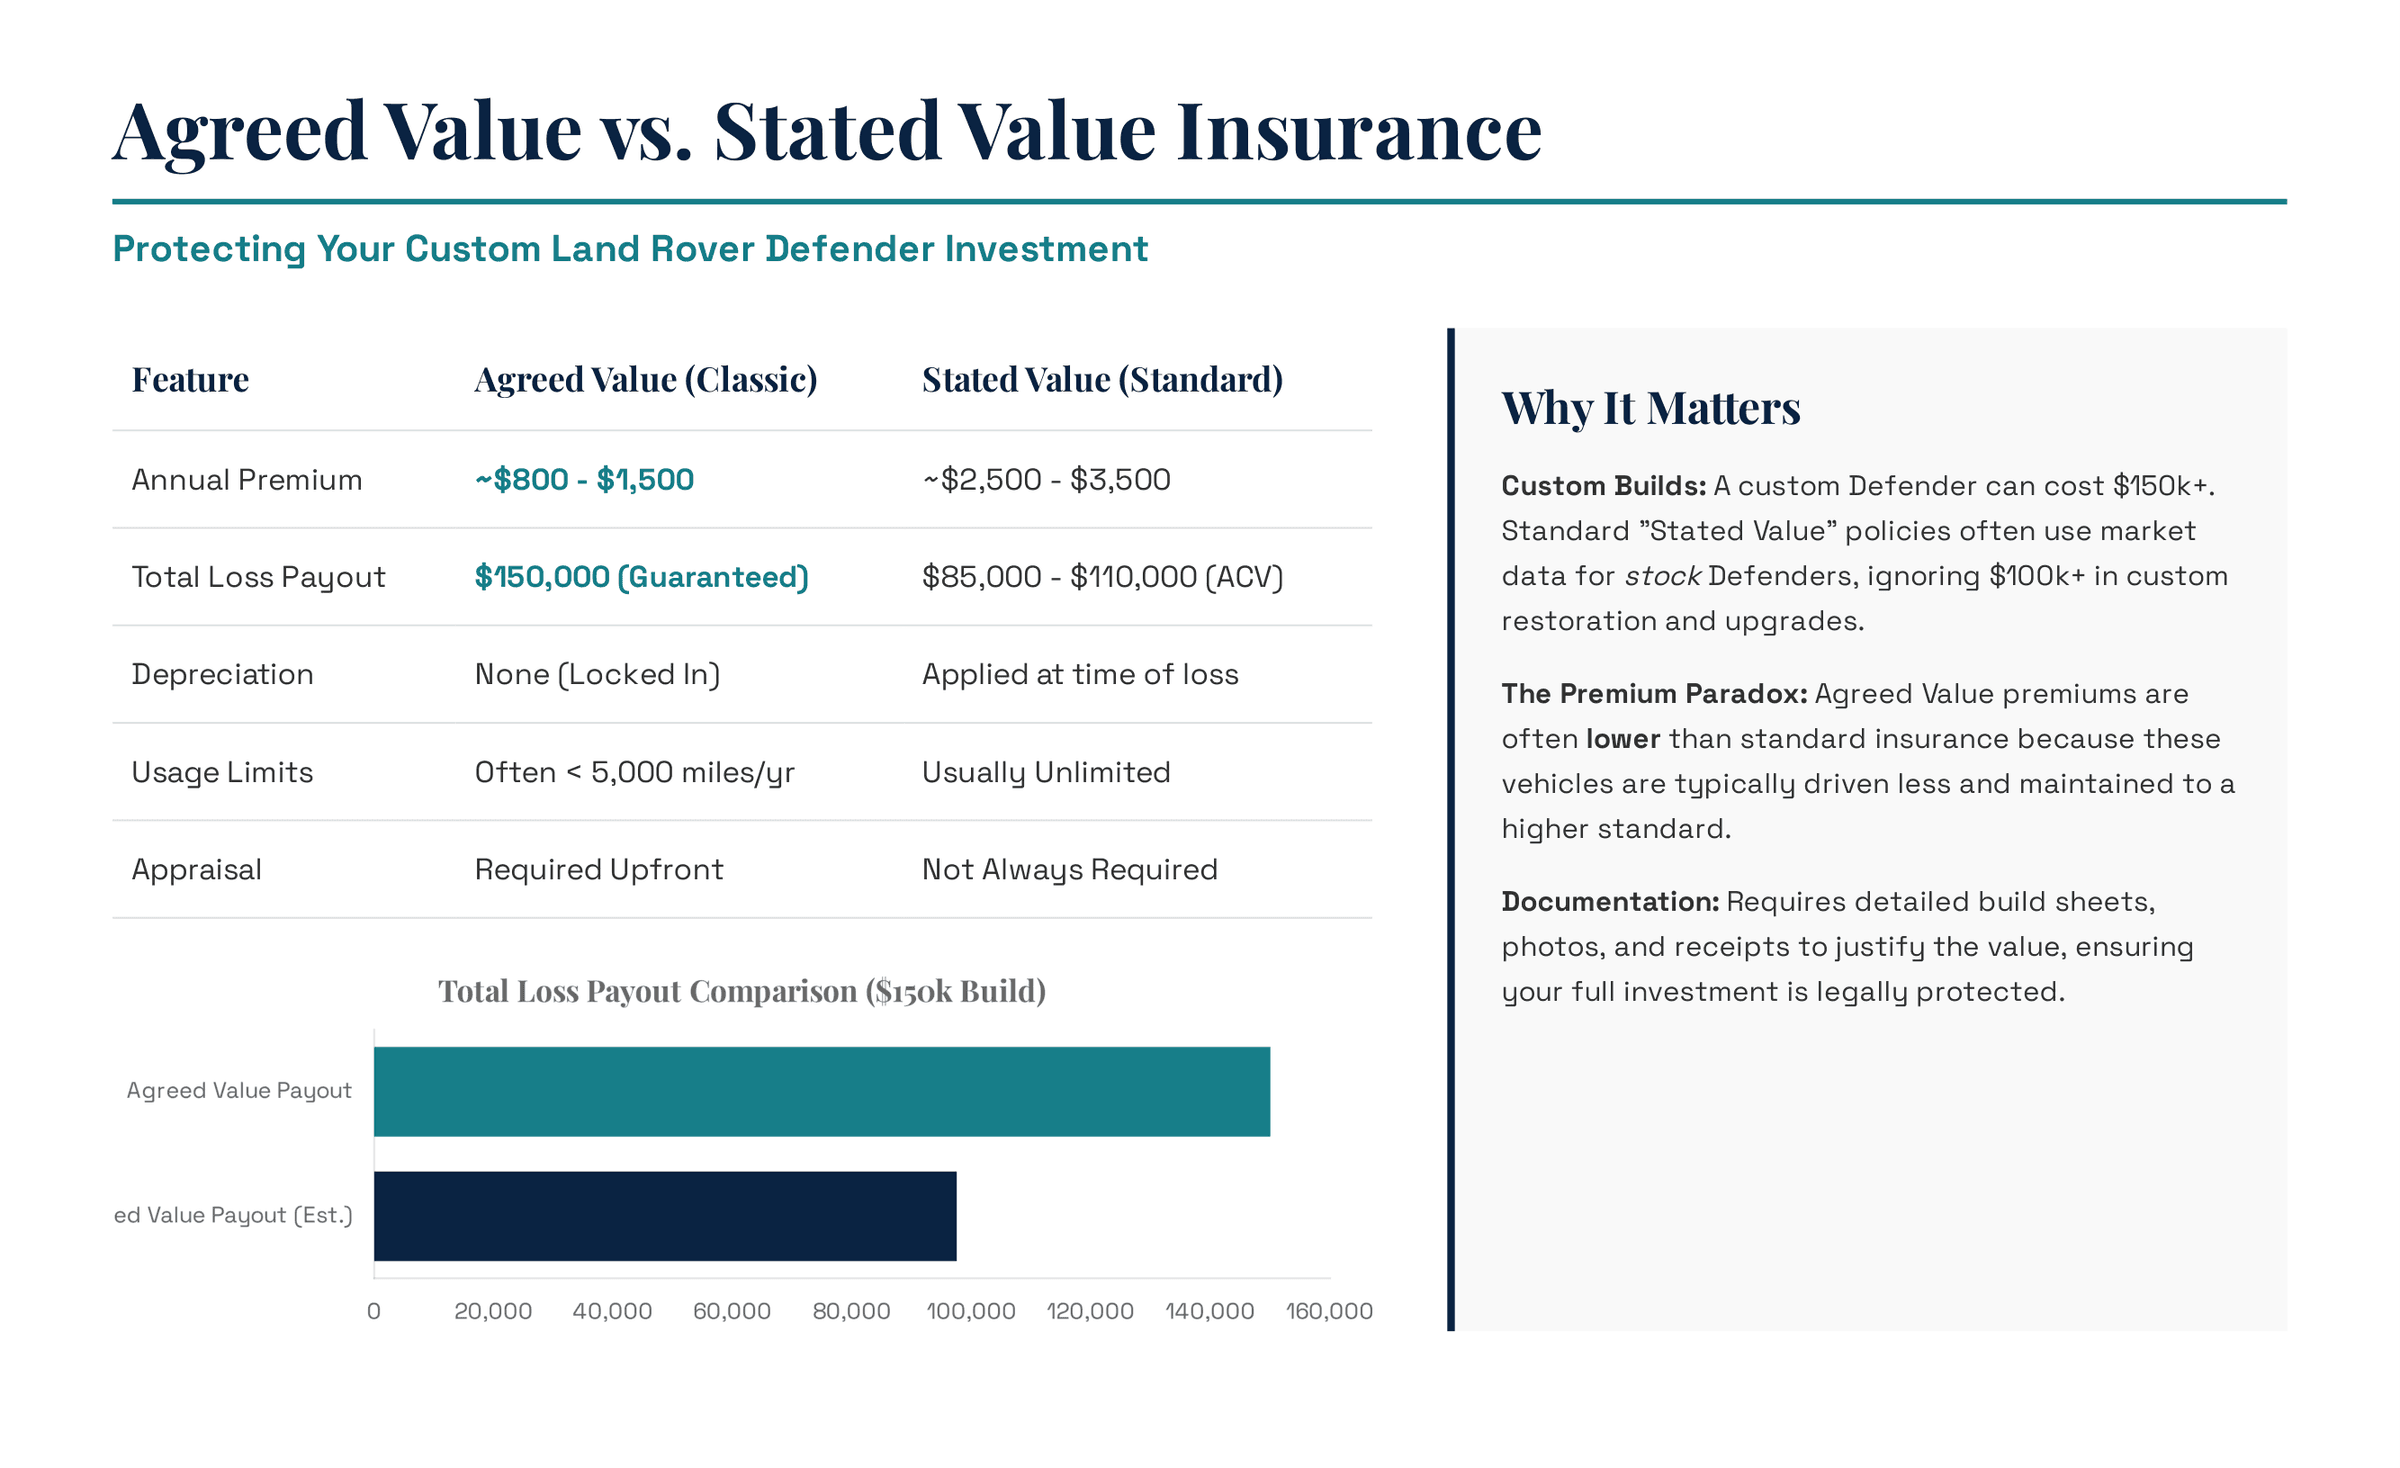2400x1468 pixels.
Task: Click the 'Annual Premium' row label
Action: (247, 480)
